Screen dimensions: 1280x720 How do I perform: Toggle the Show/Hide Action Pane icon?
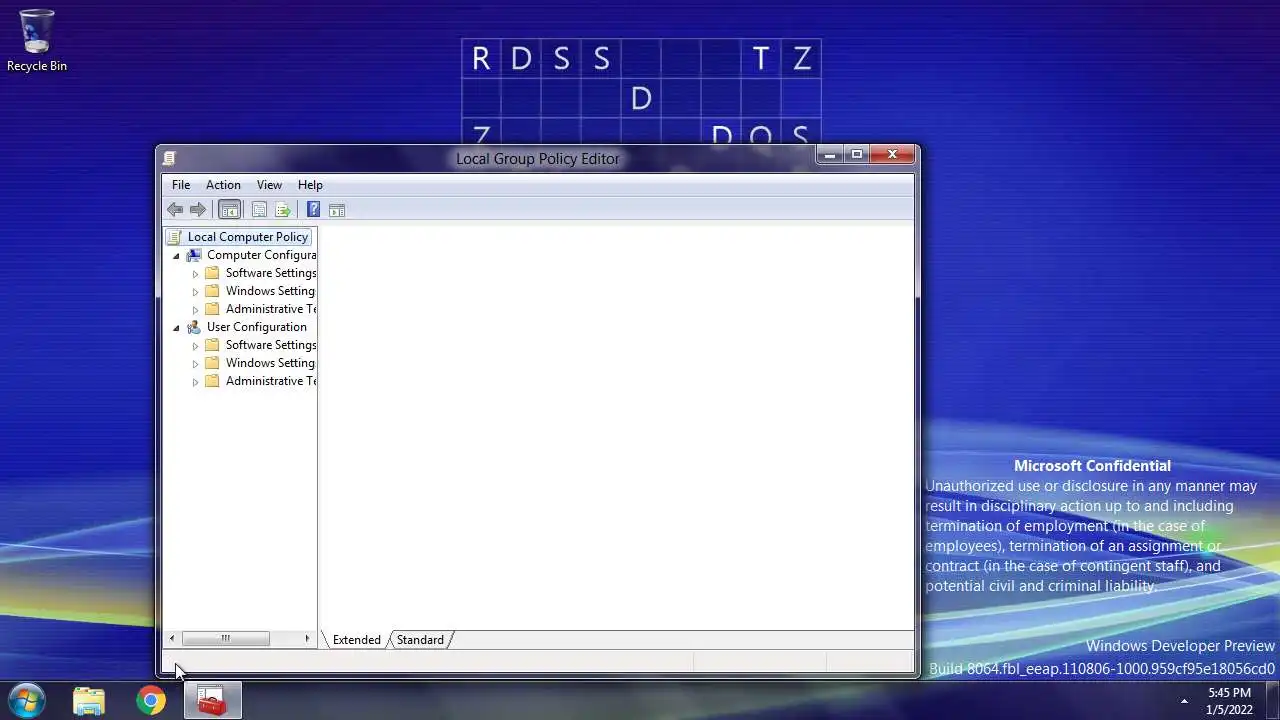pos(337,210)
